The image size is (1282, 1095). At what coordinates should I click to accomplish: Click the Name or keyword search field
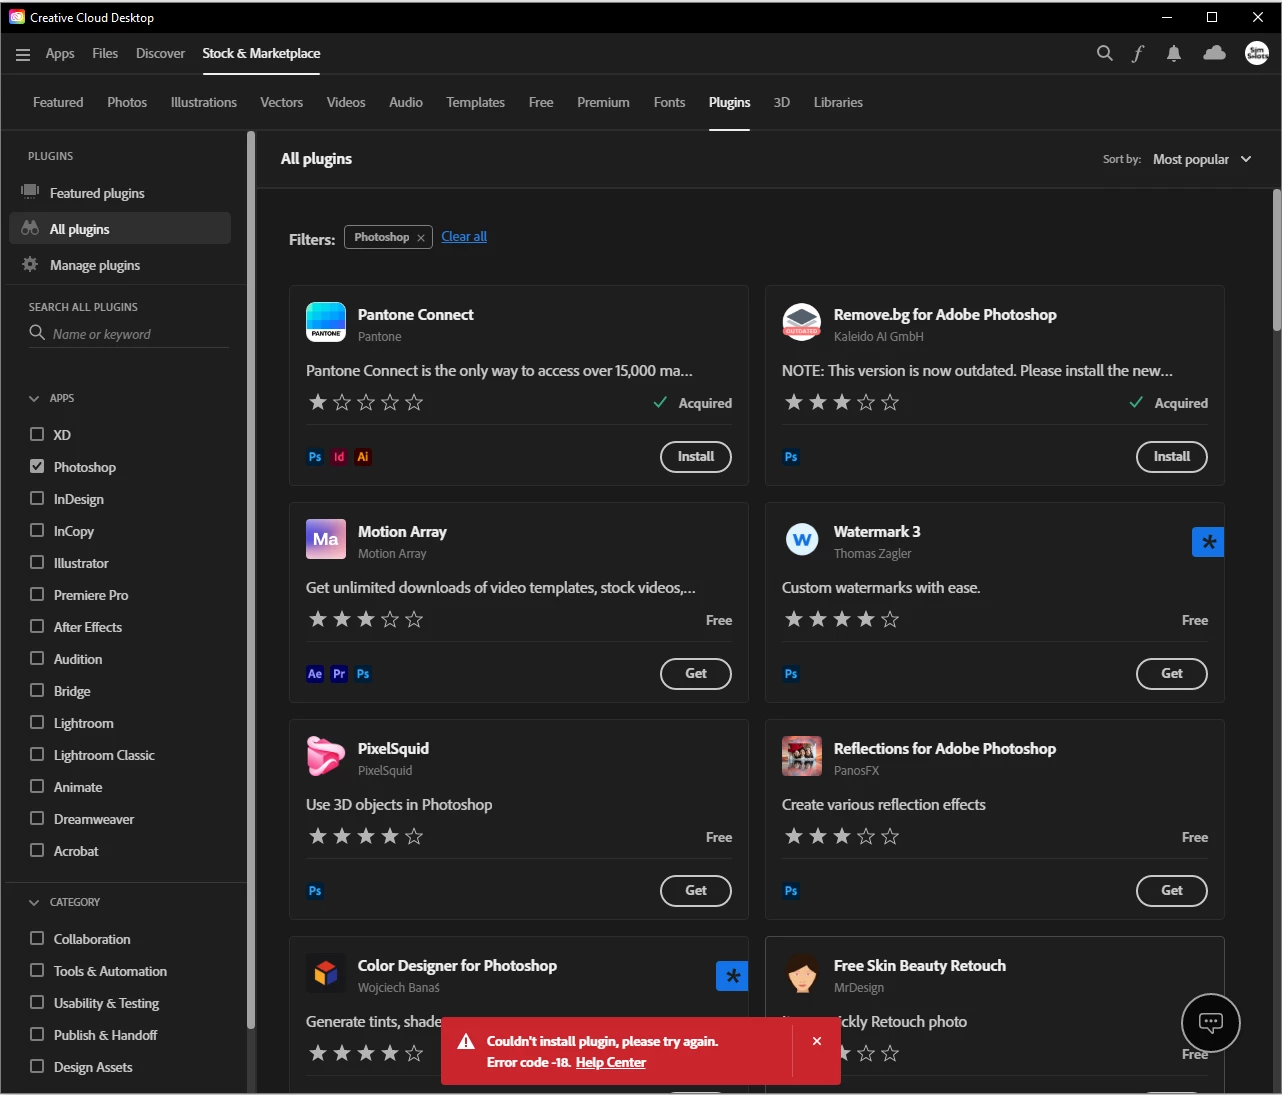tap(129, 334)
